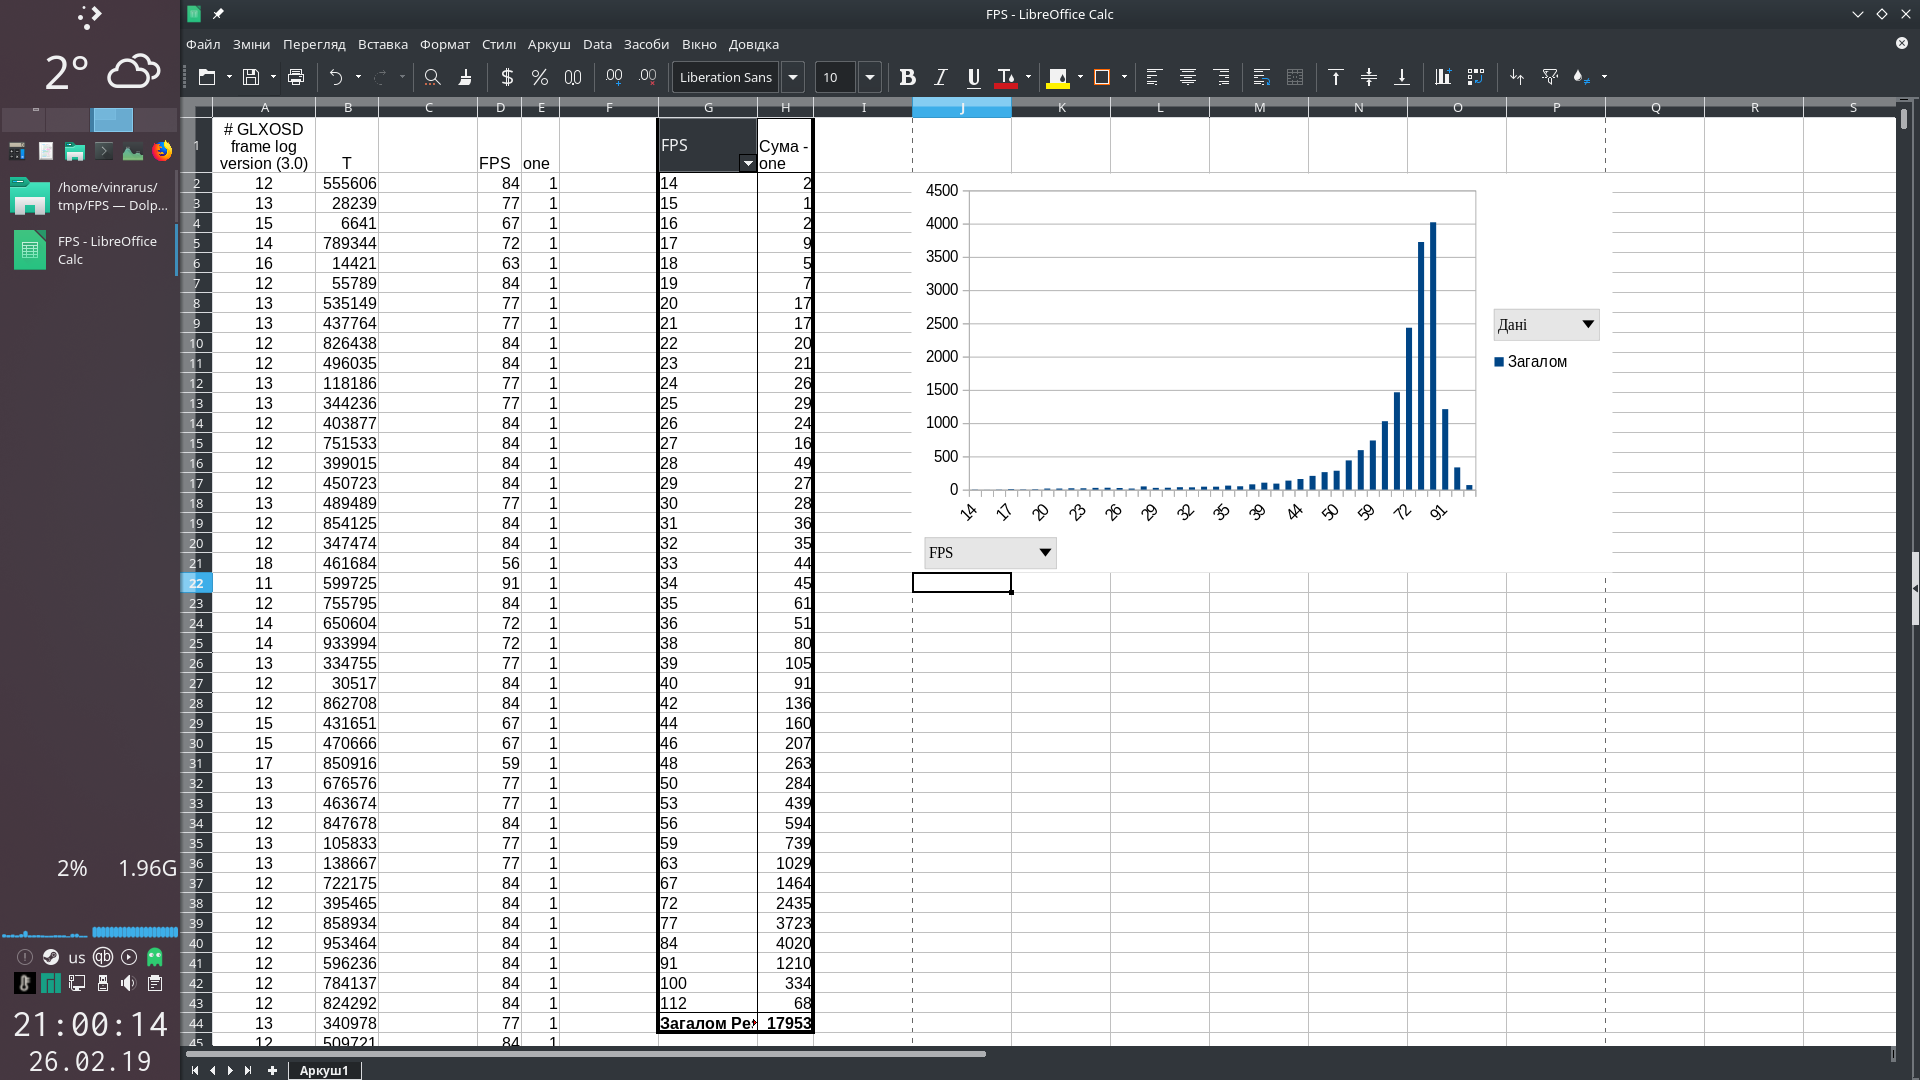Click the Wrap text icon
The image size is (1920, 1080).
1261,77
